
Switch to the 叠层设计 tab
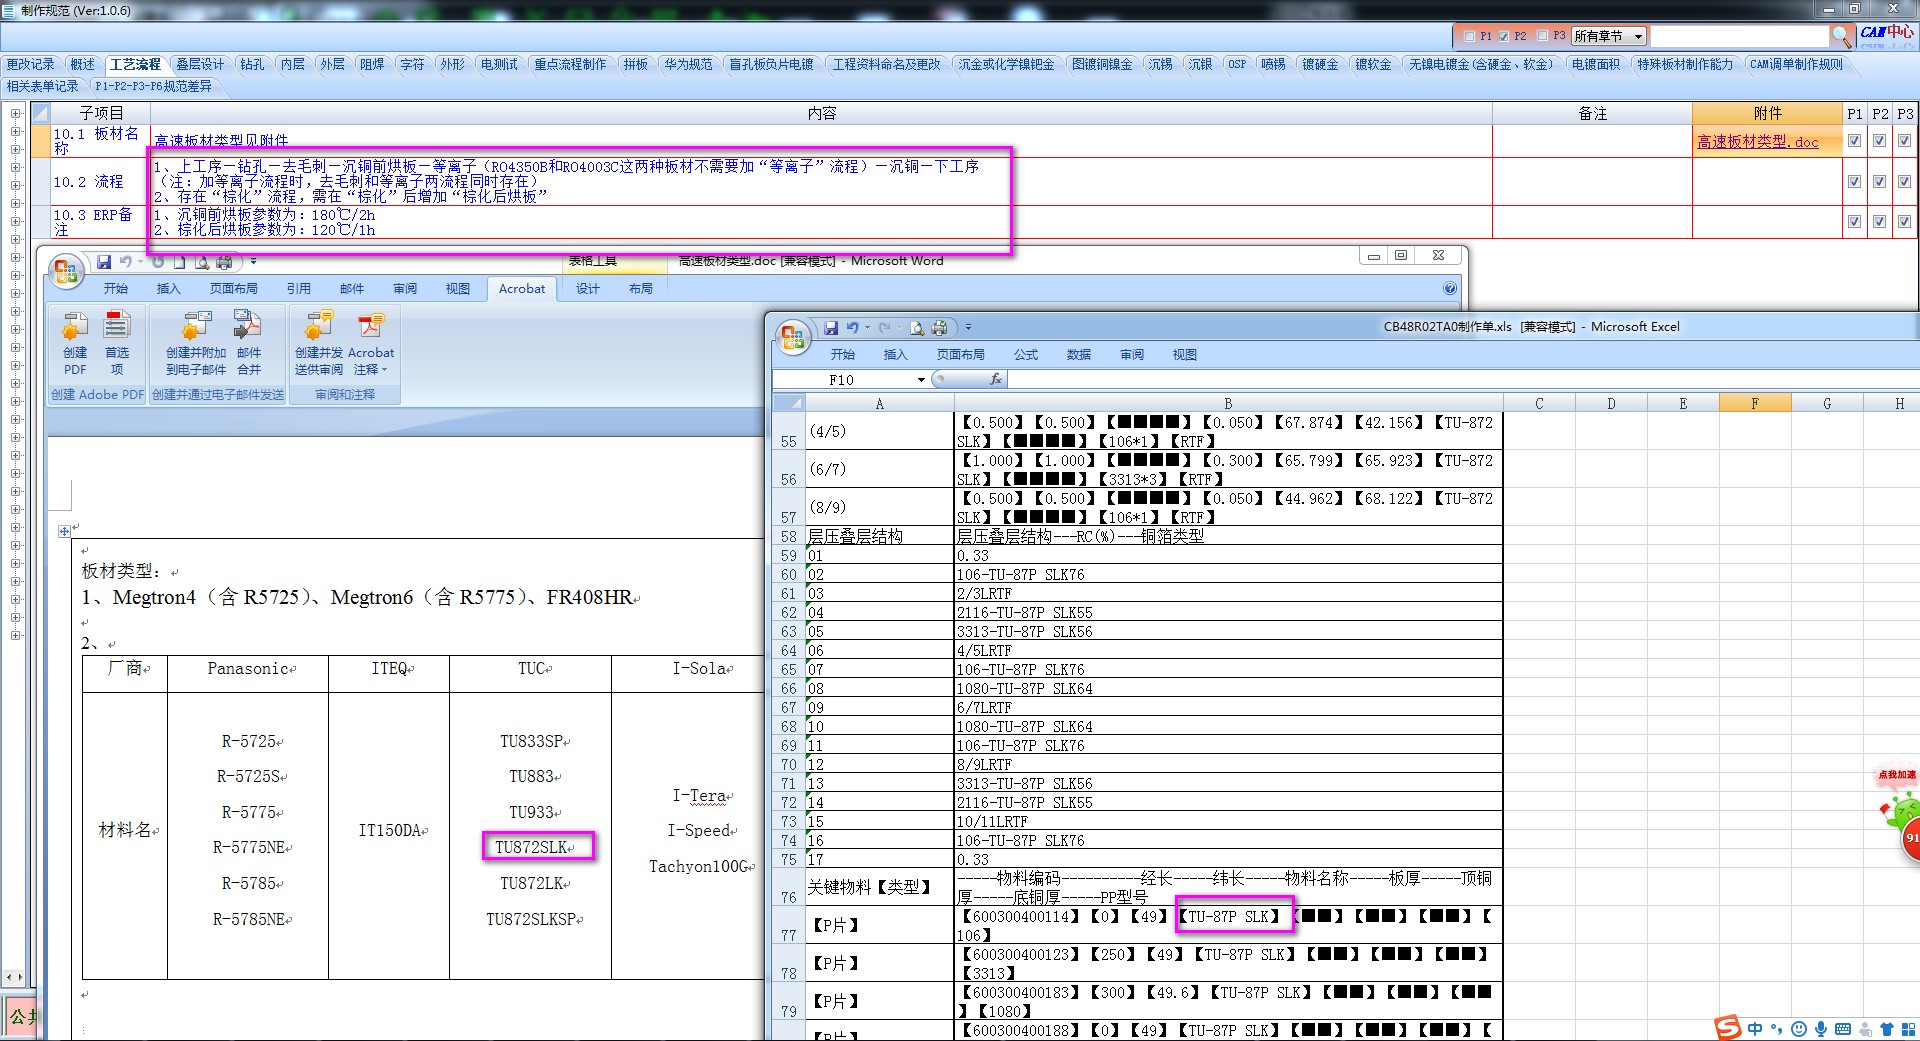click(200, 64)
